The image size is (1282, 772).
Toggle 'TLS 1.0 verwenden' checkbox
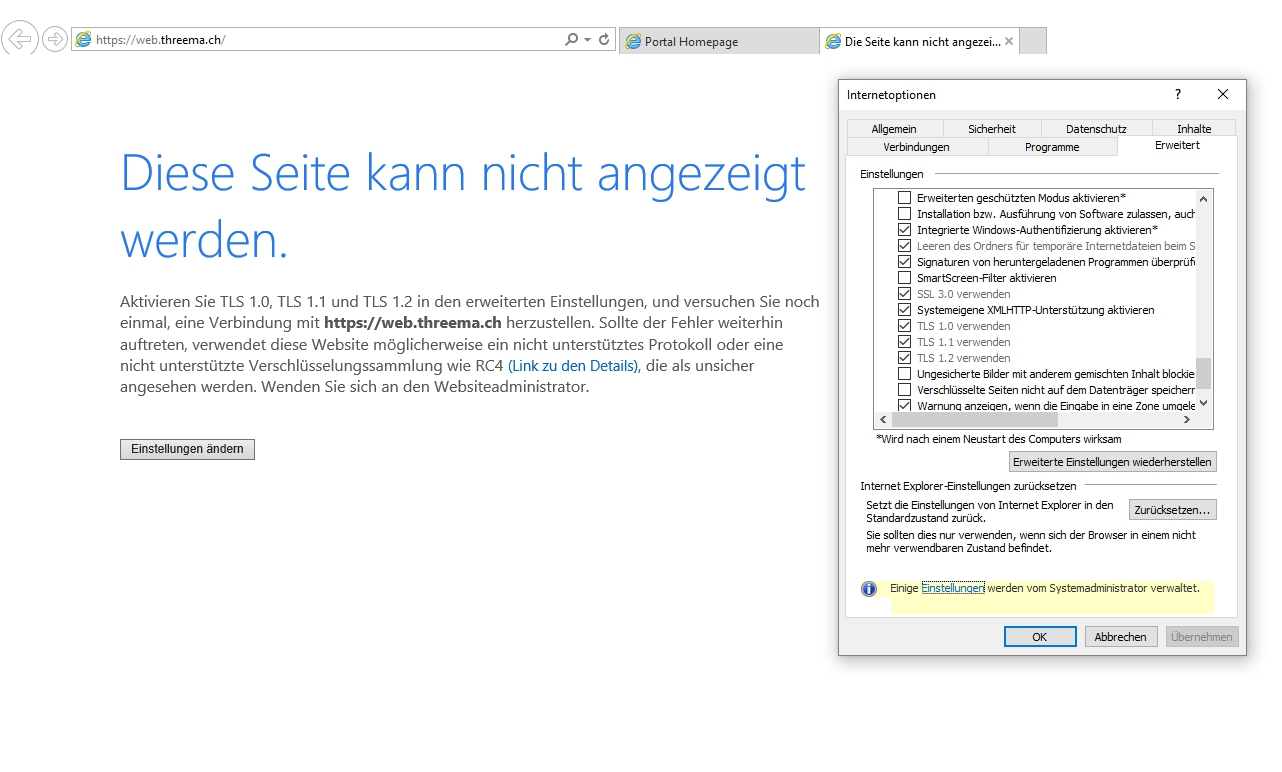pyautogui.click(x=905, y=326)
